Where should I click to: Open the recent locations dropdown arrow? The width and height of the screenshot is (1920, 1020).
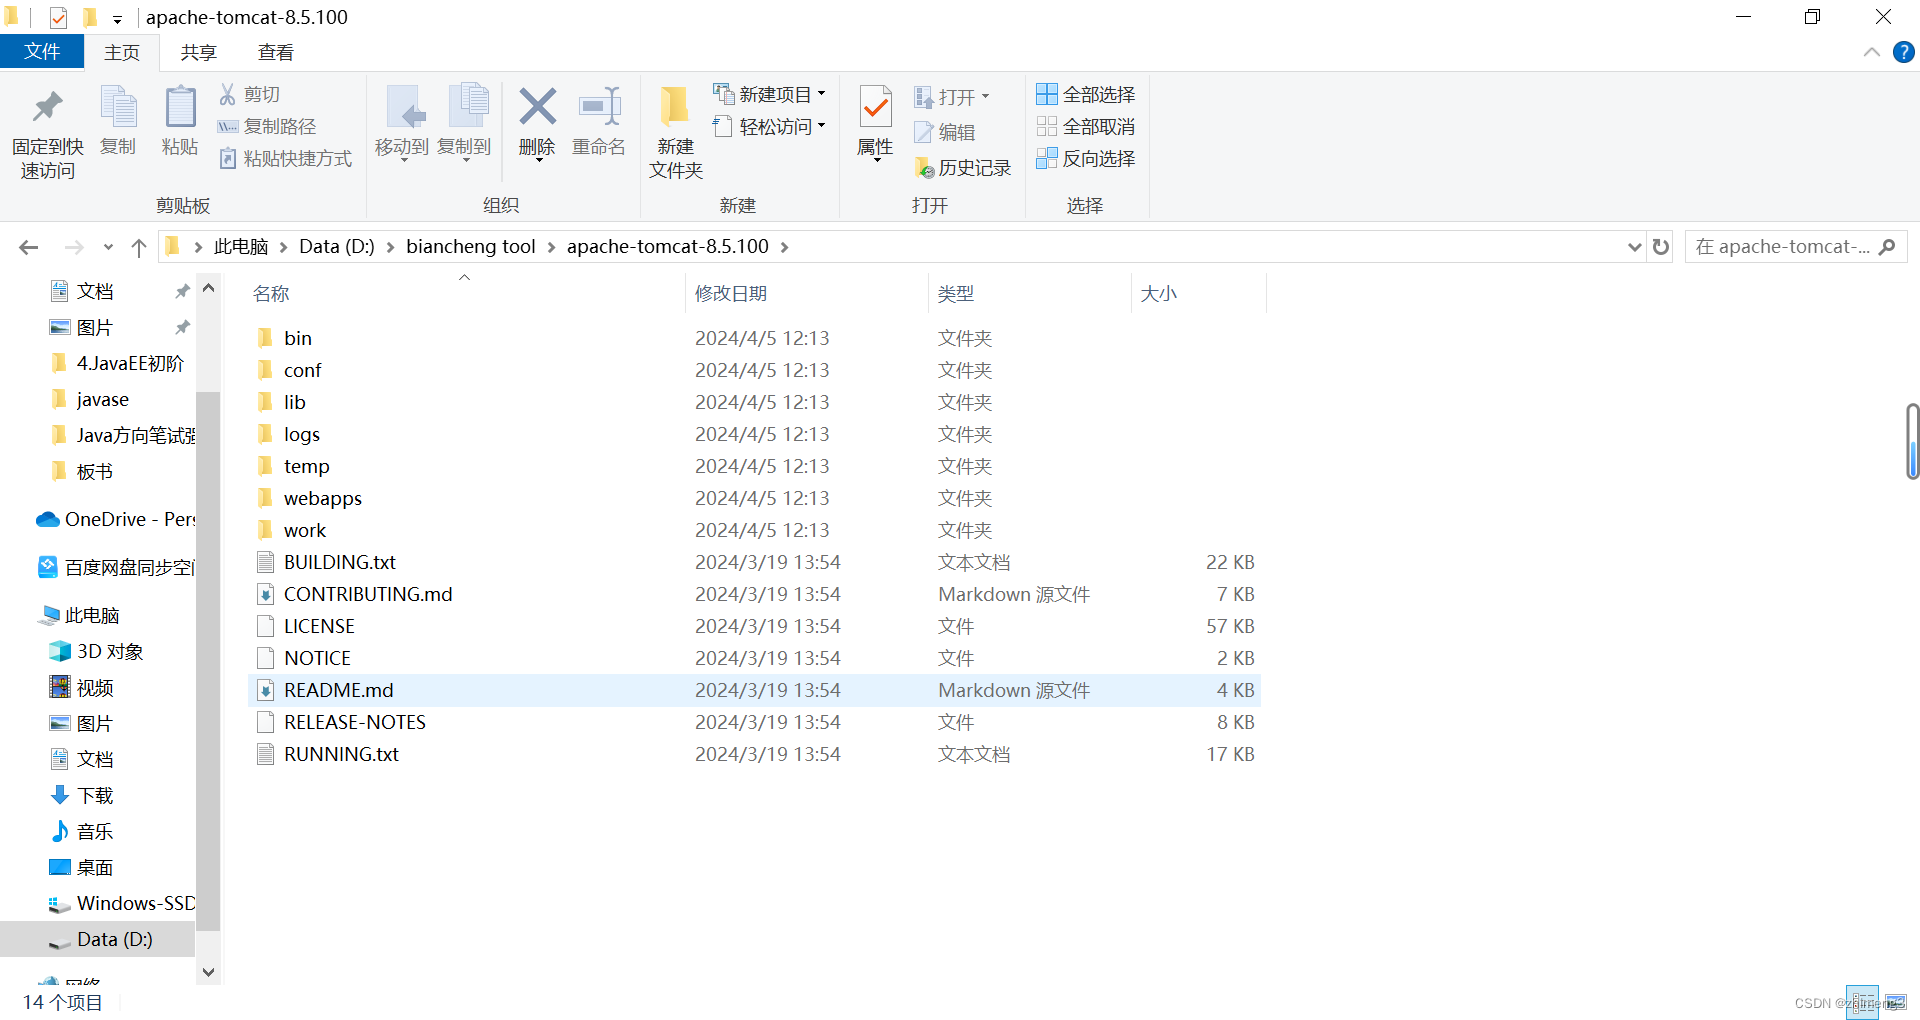tap(108, 247)
